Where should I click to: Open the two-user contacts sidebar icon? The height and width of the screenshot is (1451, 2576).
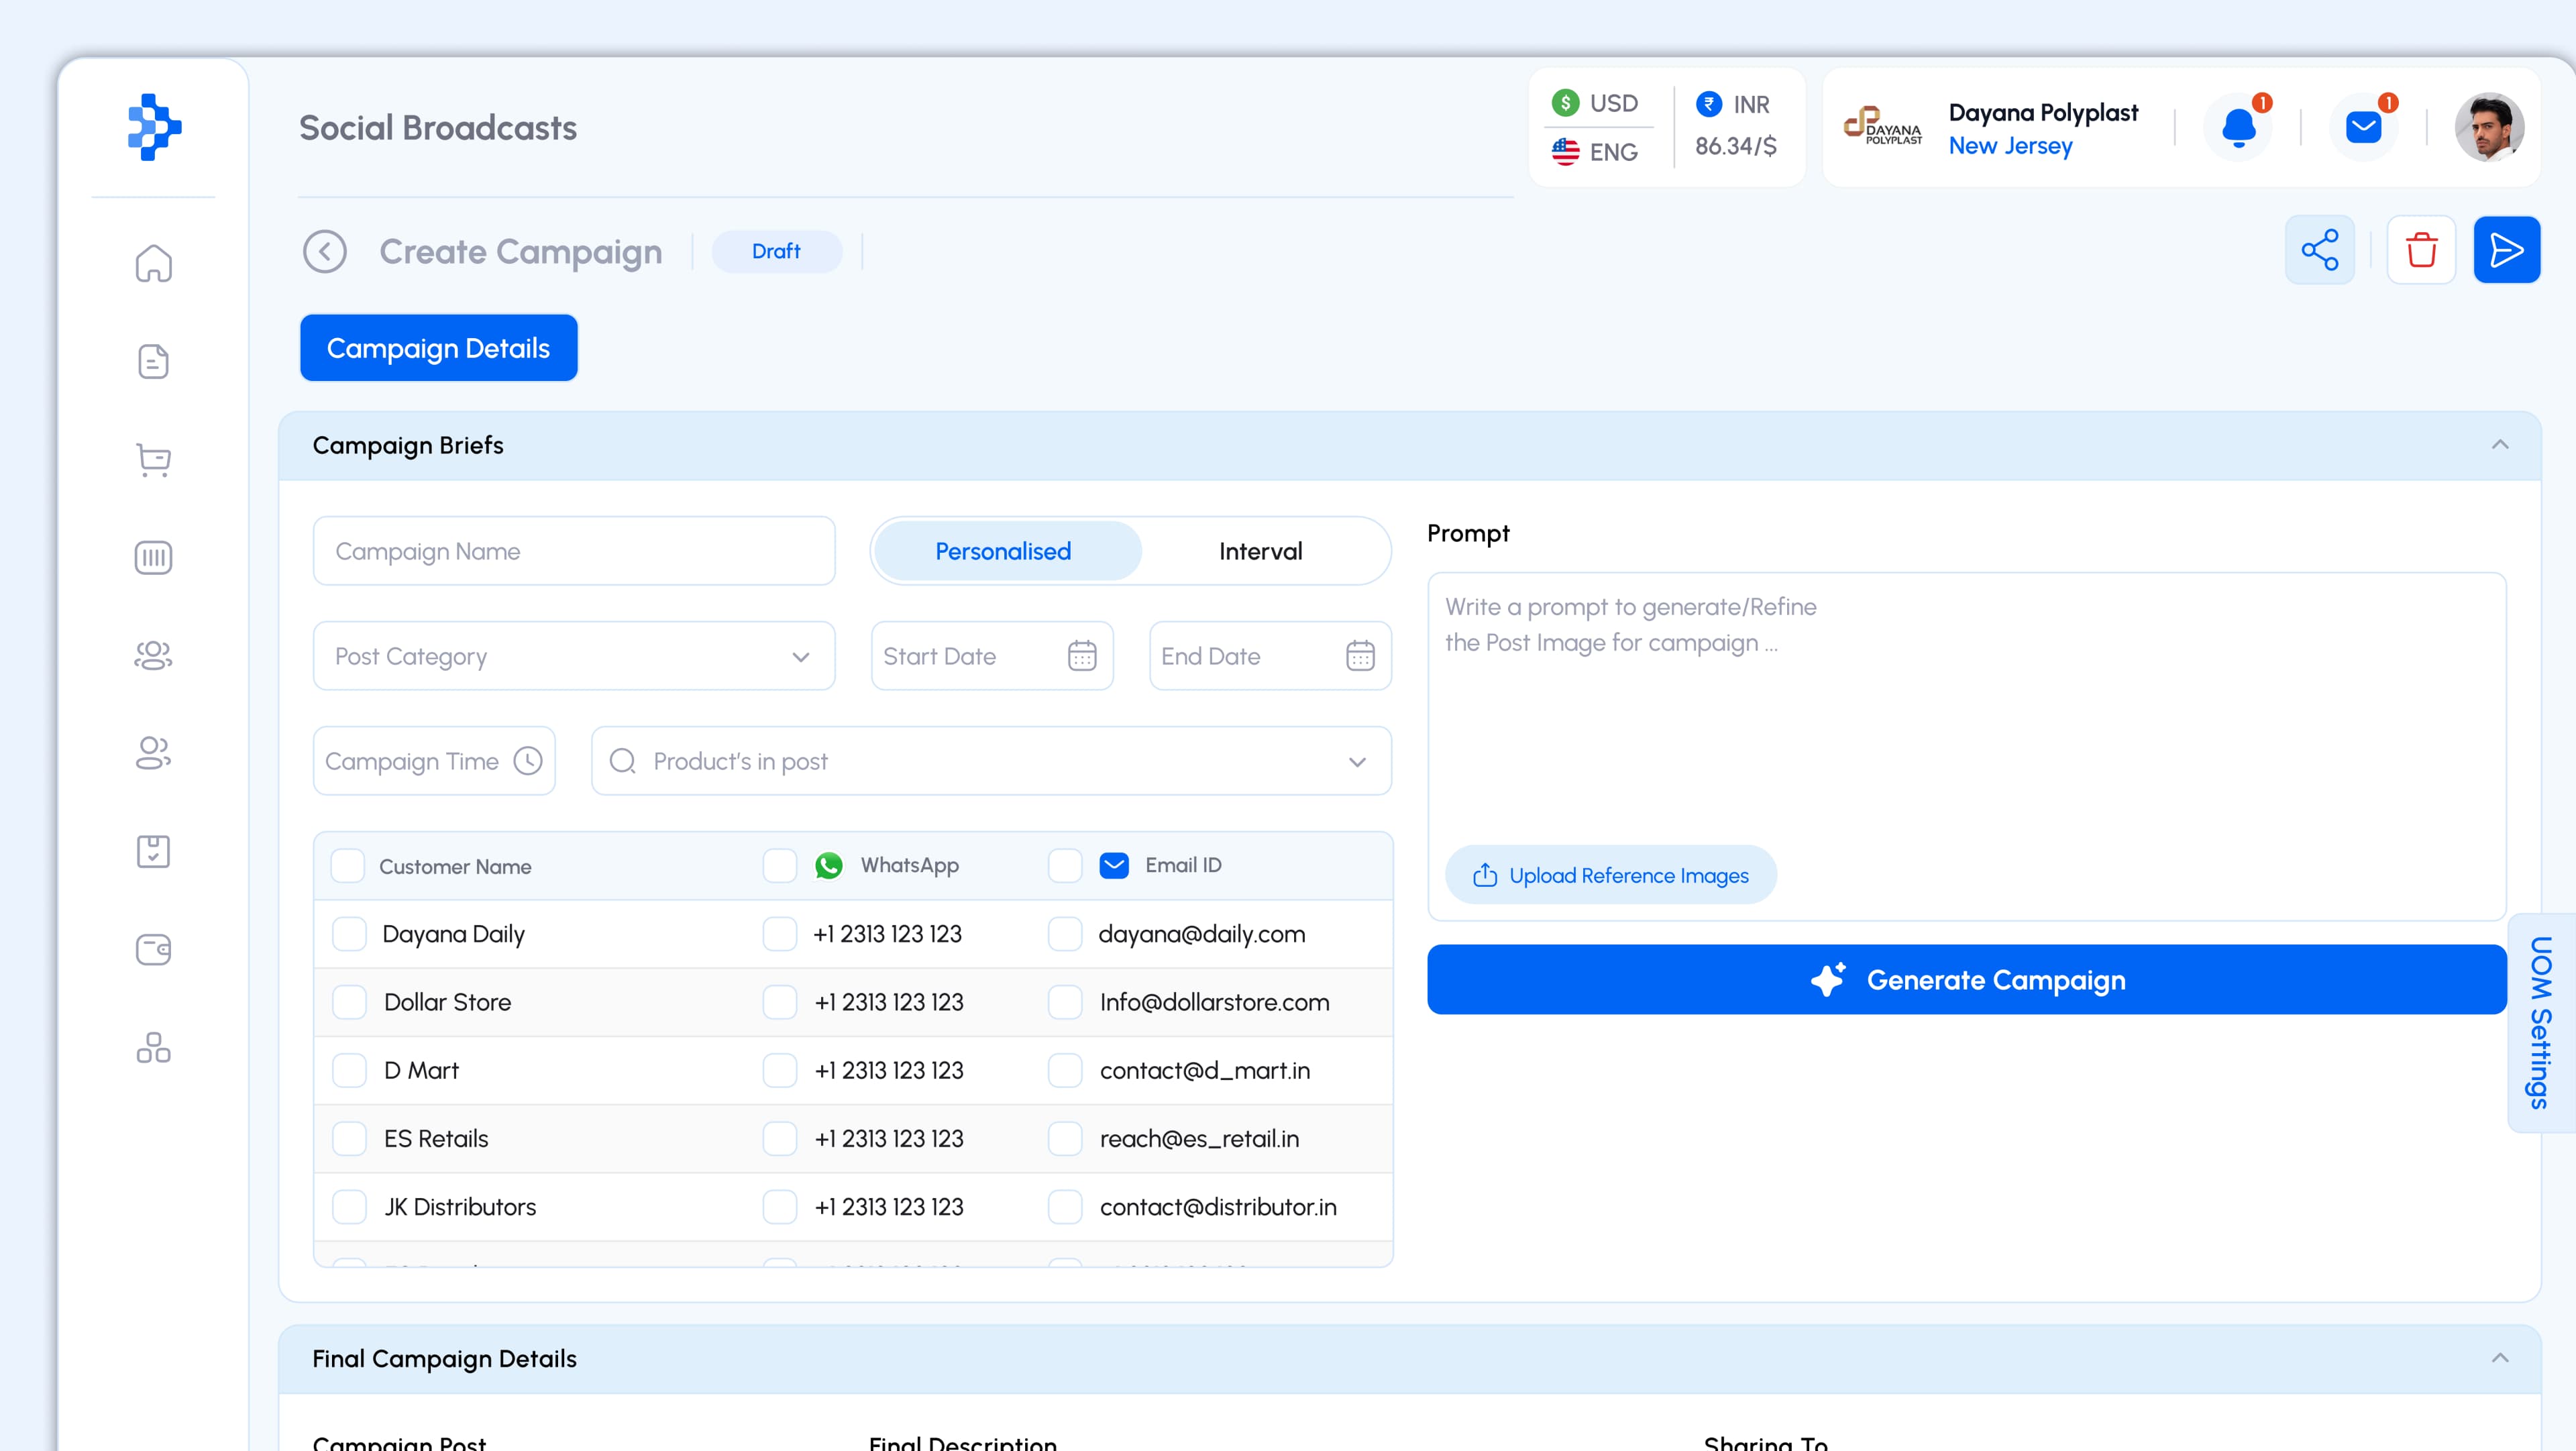[x=153, y=753]
